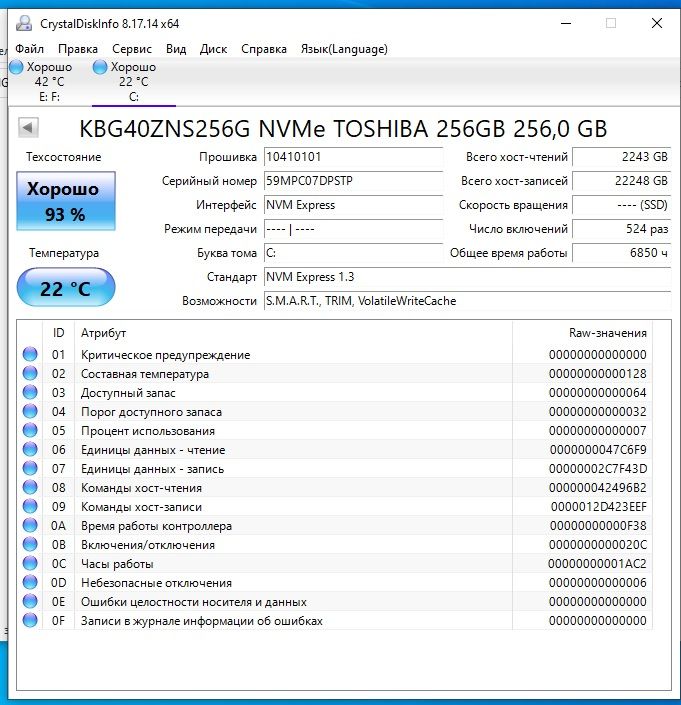Select the Порог доступного запаса row
This screenshot has width=681, height=705.
pos(335,411)
